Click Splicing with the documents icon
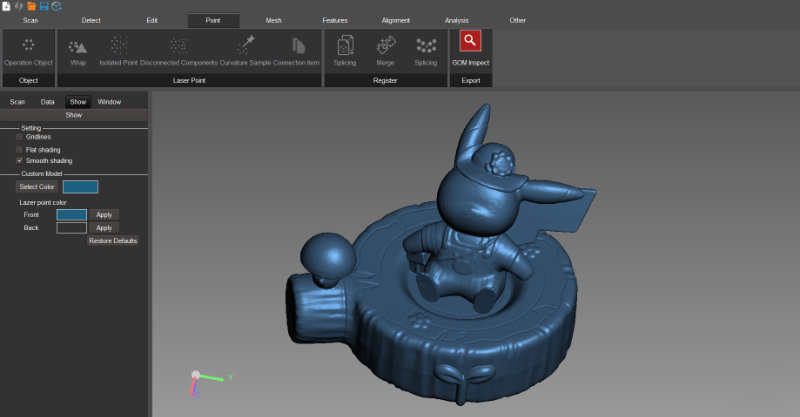The image size is (800, 417). 345,52
